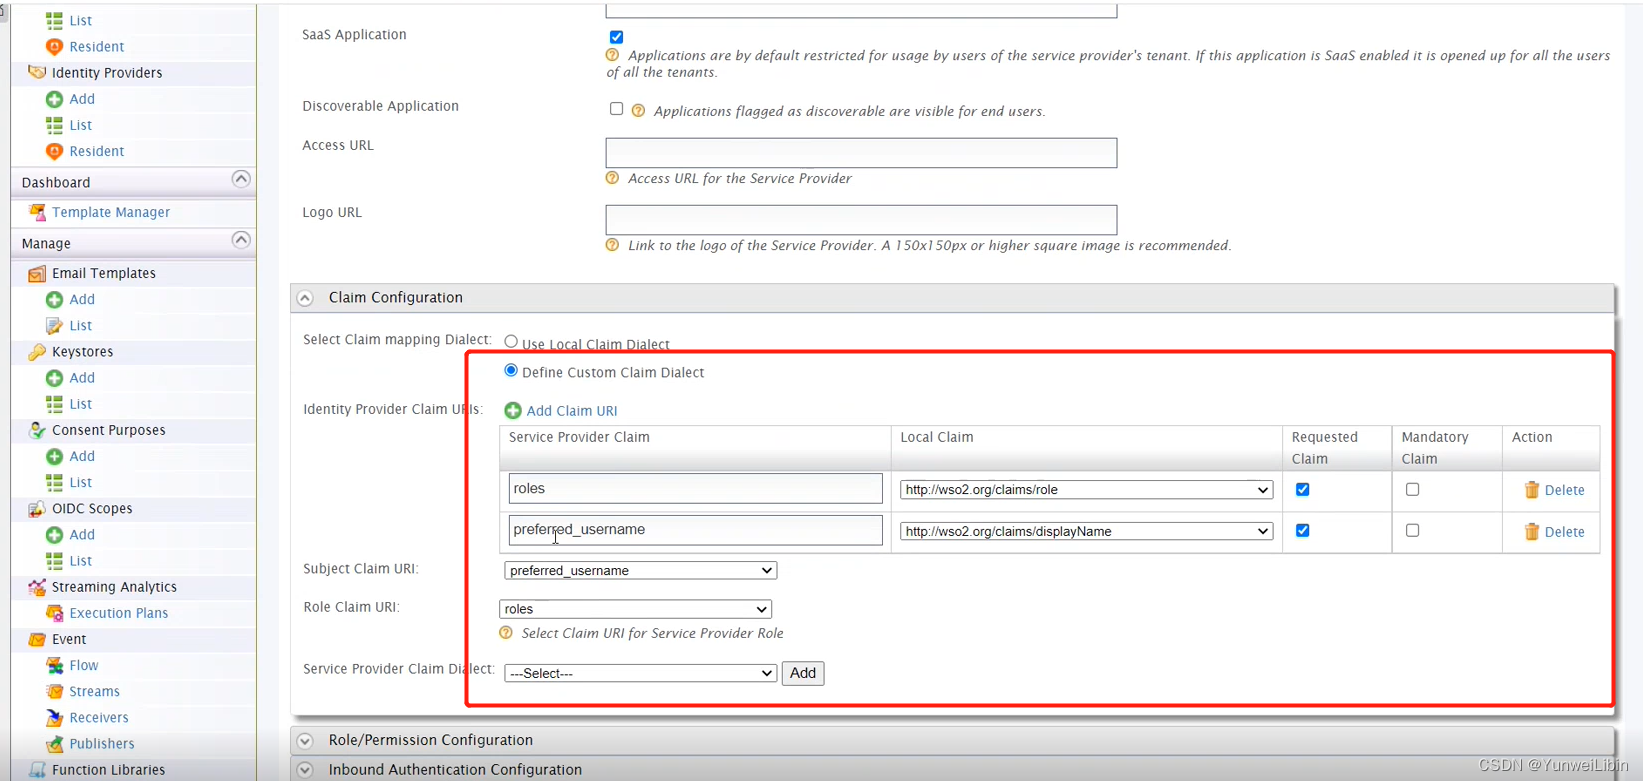Open the Subject Claim URI dropdown
This screenshot has width=1643, height=781.
[x=640, y=570]
